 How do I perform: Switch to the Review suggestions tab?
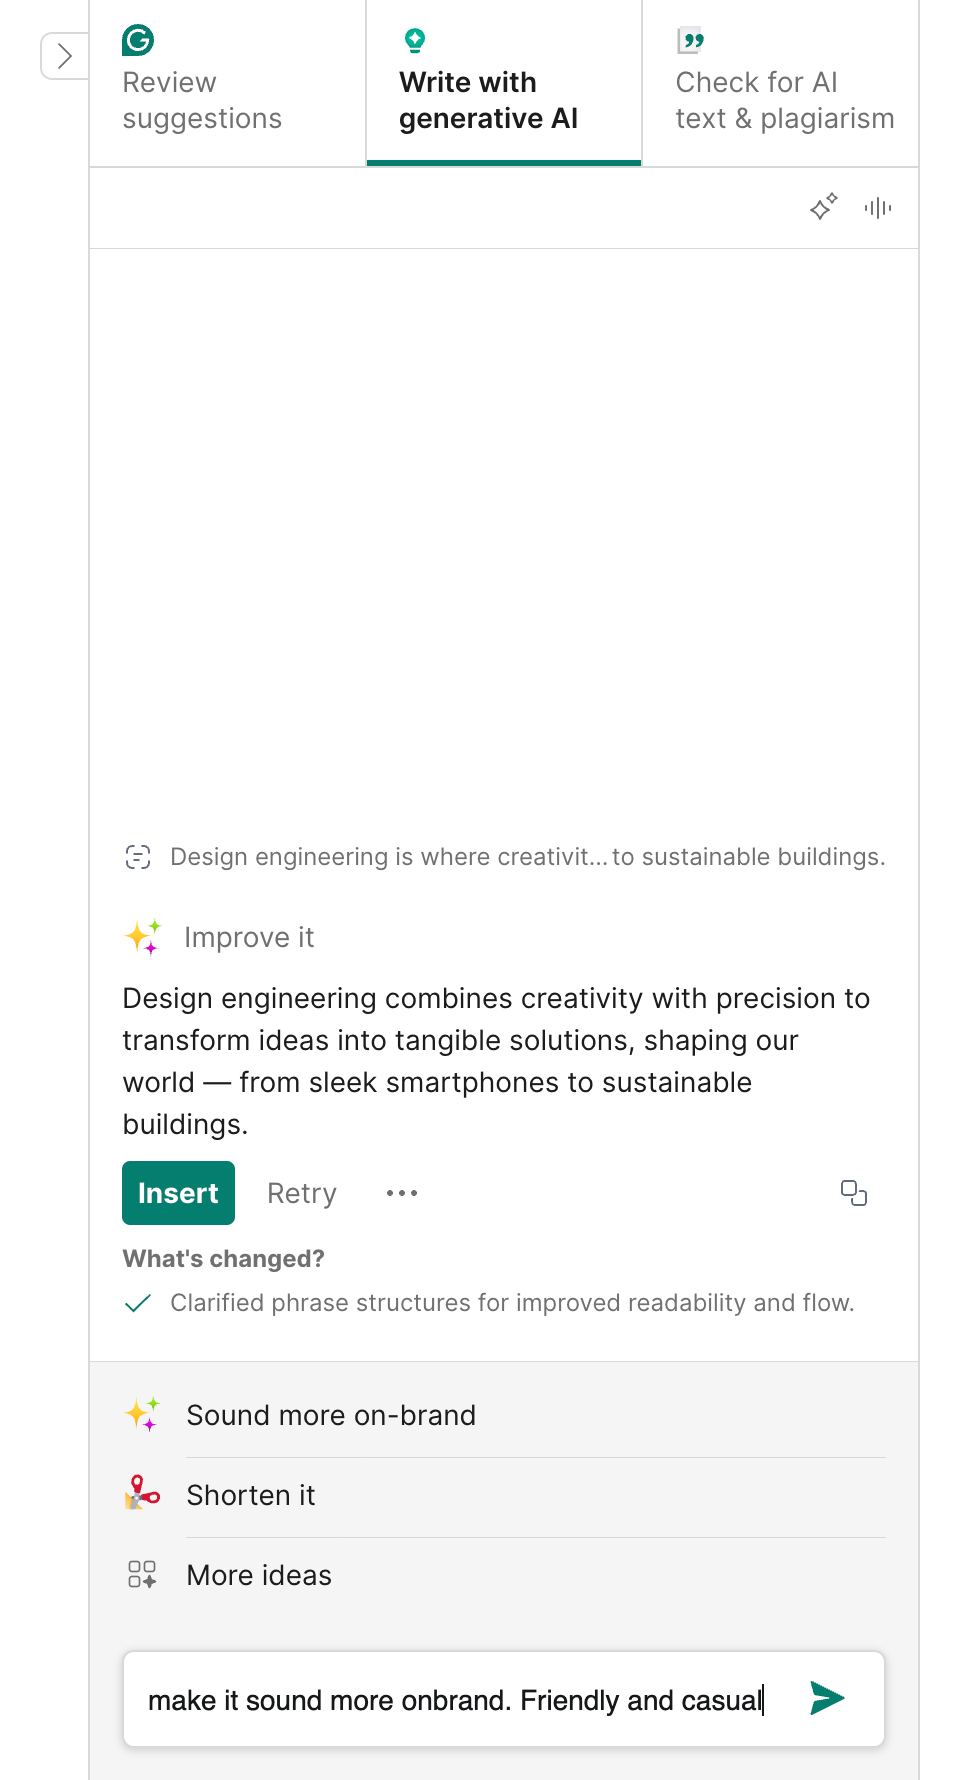pyautogui.click(x=203, y=99)
